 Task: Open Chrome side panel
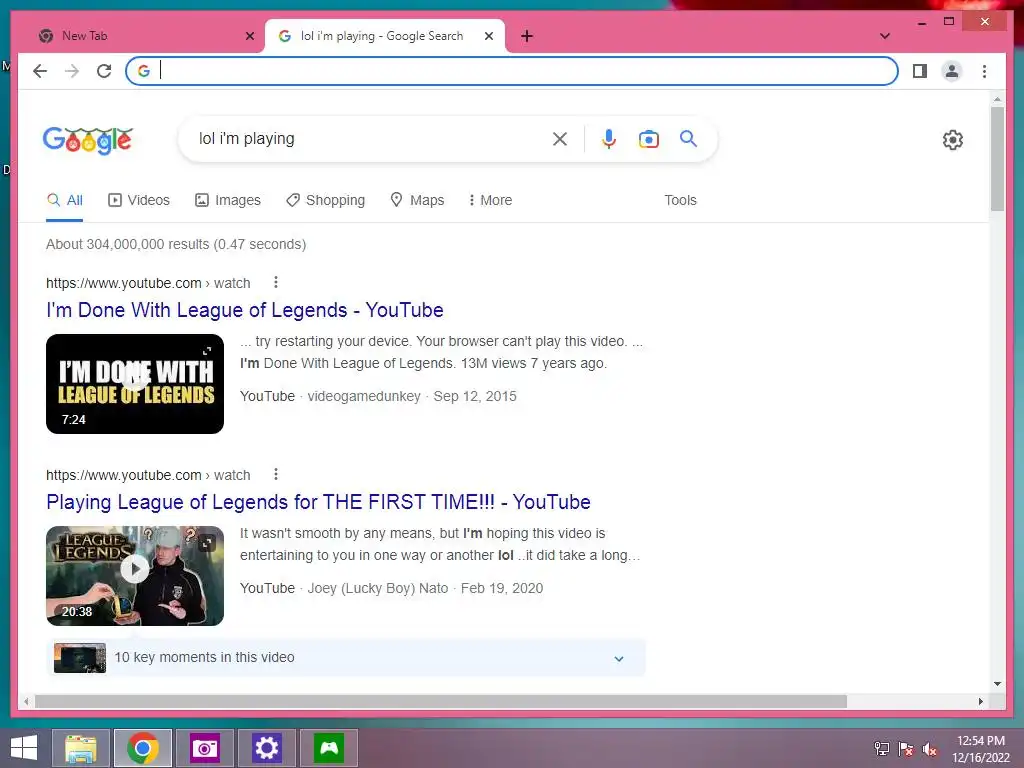tap(920, 71)
